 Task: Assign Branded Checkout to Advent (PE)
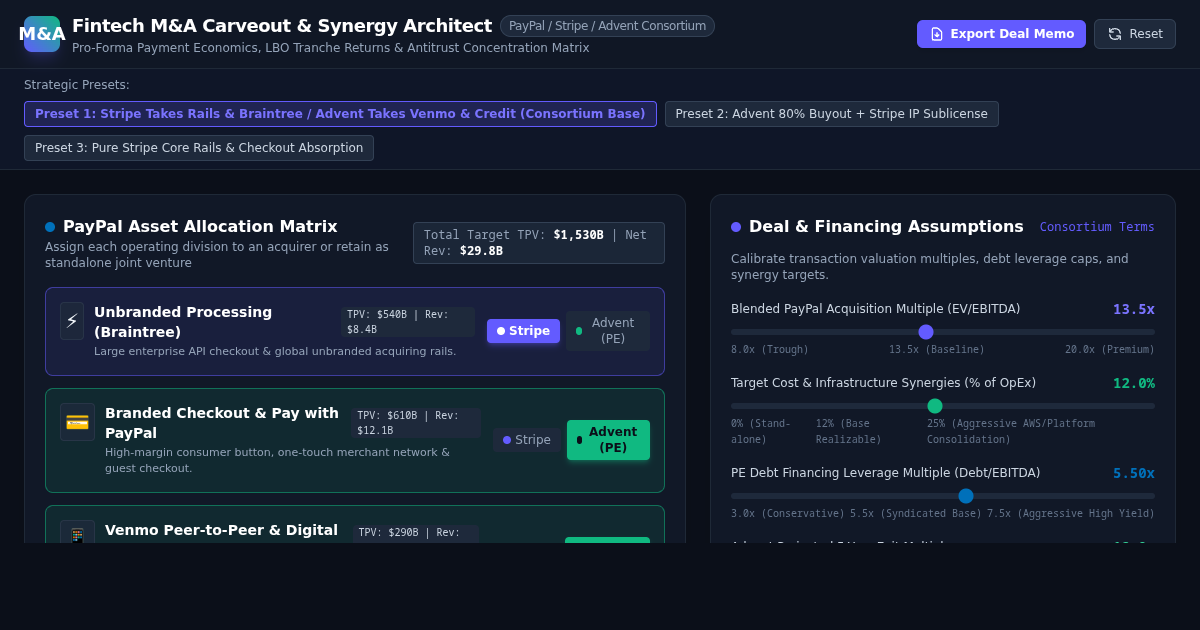[608, 440]
